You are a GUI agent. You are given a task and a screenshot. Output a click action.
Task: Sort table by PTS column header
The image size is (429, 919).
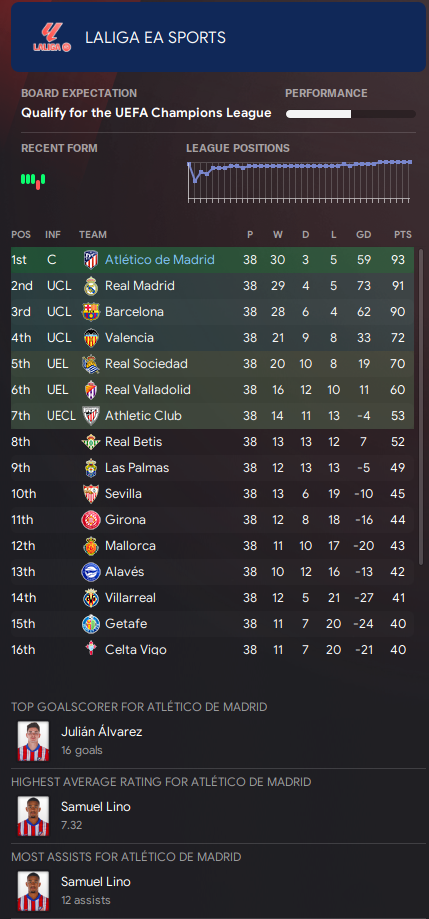(x=403, y=234)
